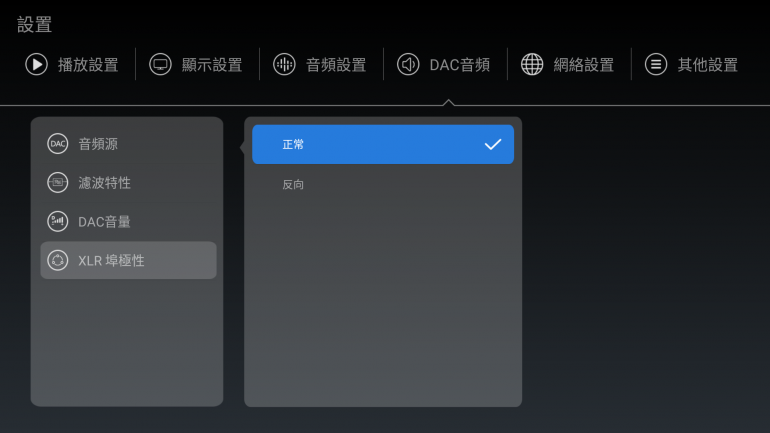Click the checkmark on the 正常 row
Image resolution: width=770 pixels, height=433 pixels.
(x=493, y=144)
